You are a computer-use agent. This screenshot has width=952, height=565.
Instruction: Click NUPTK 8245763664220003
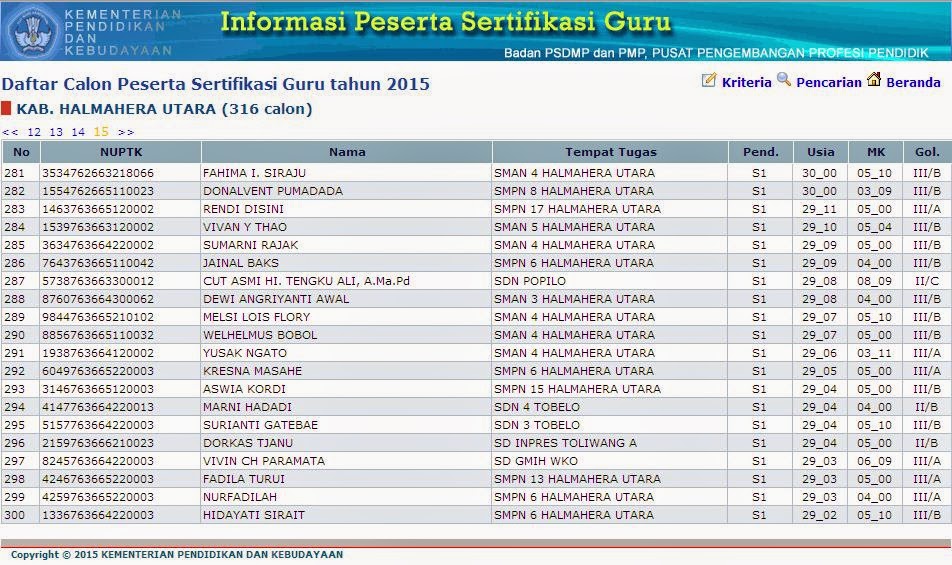click(98, 461)
